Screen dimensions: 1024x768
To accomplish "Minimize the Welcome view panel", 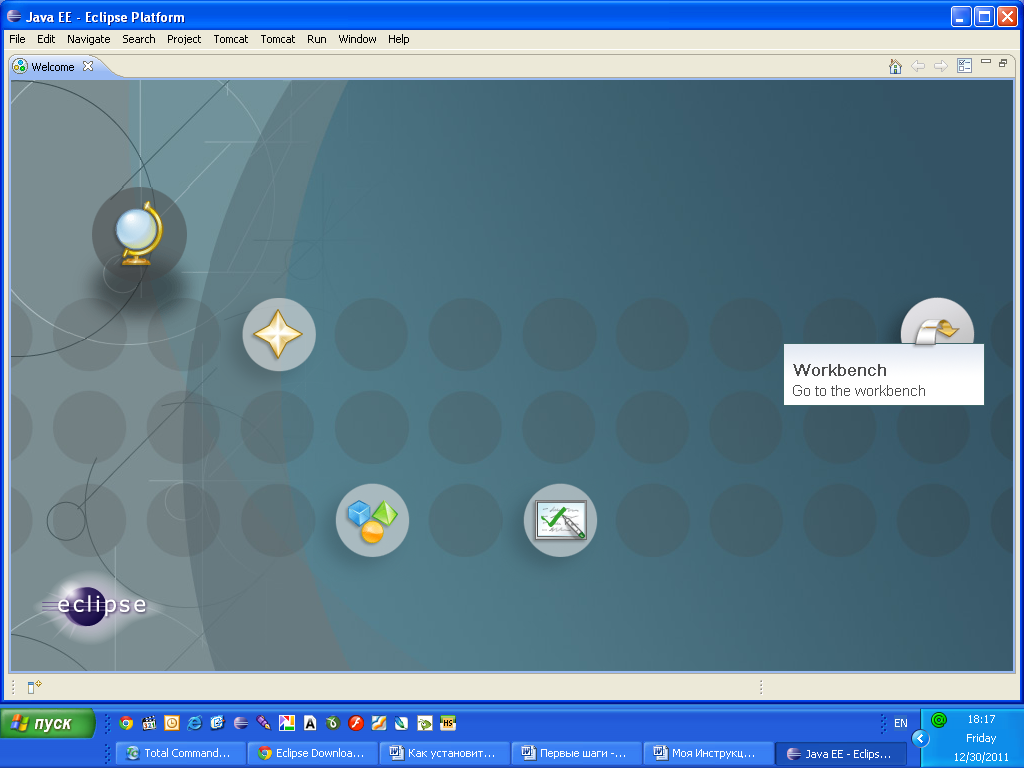I will [x=986, y=62].
